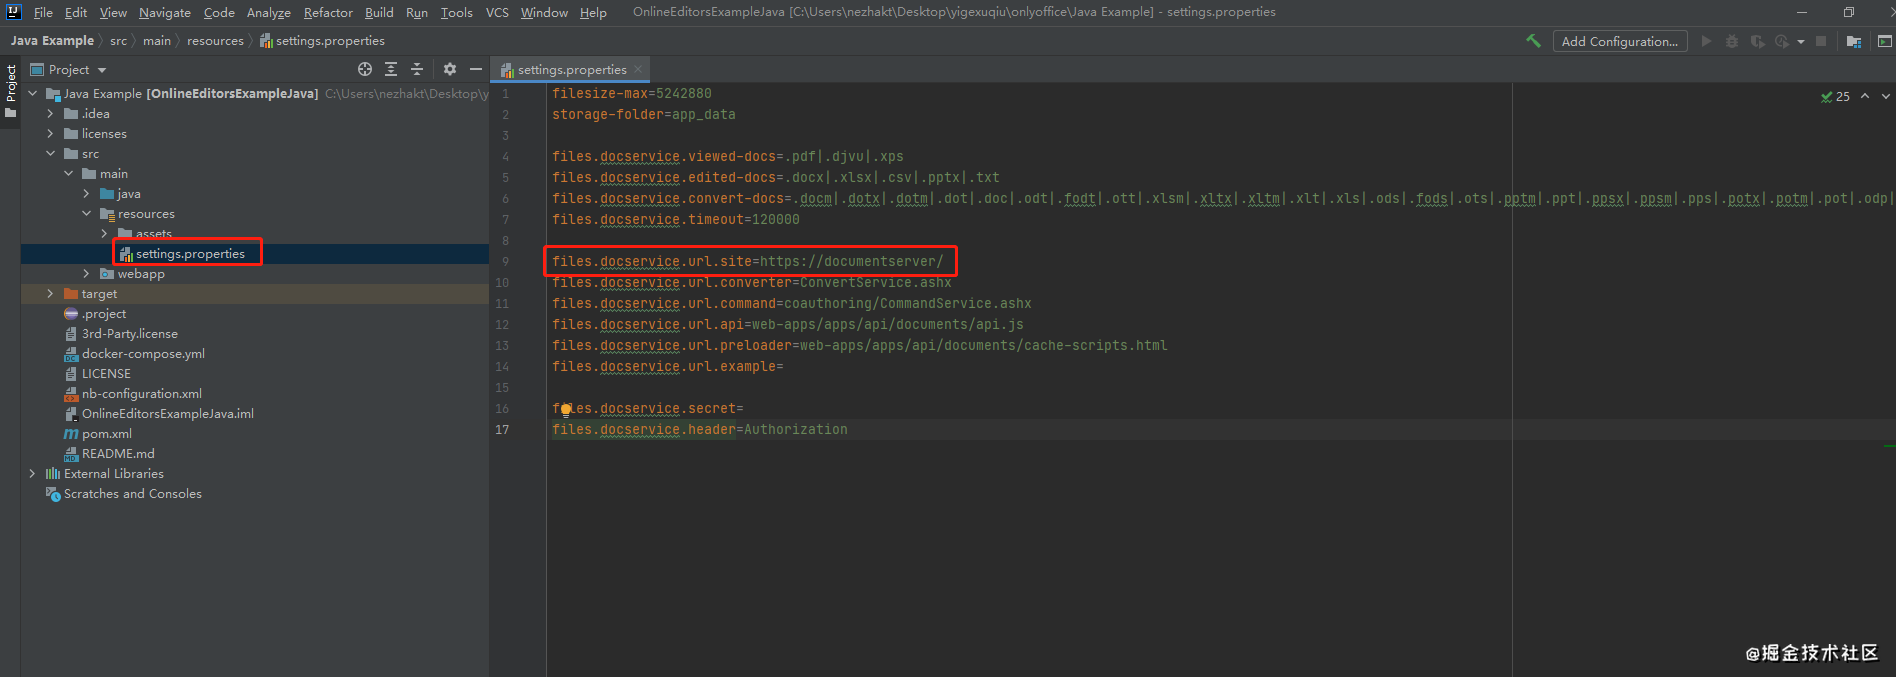Open the Navigate menu
The width and height of the screenshot is (1896, 677).
coord(165,12)
